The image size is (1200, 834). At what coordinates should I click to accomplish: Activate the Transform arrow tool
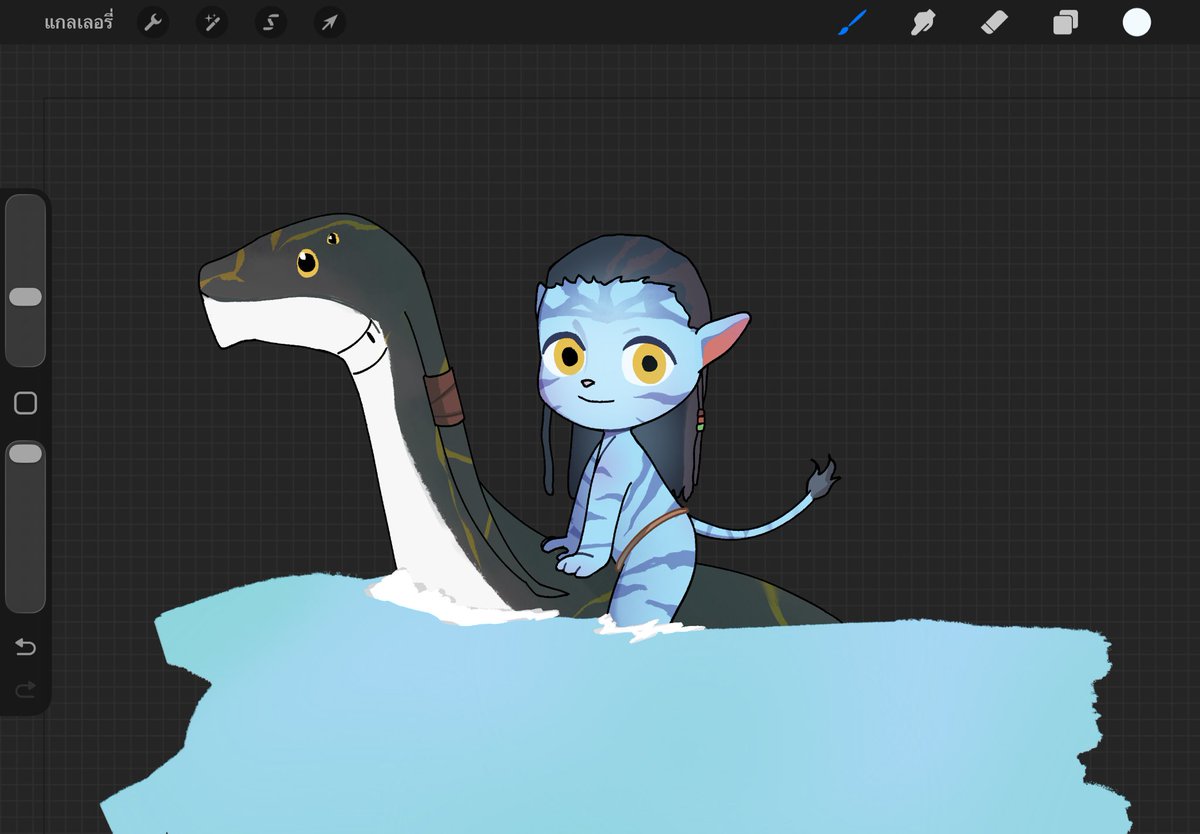click(x=329, y=22)
